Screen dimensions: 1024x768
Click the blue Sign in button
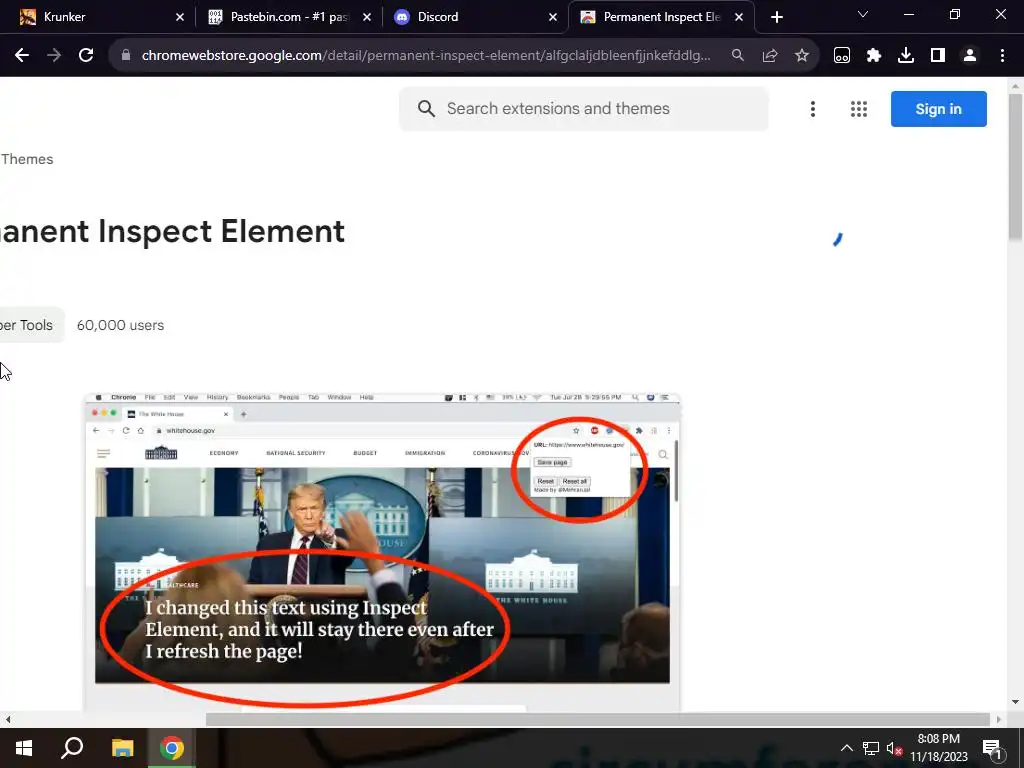(x=938, y=109)
